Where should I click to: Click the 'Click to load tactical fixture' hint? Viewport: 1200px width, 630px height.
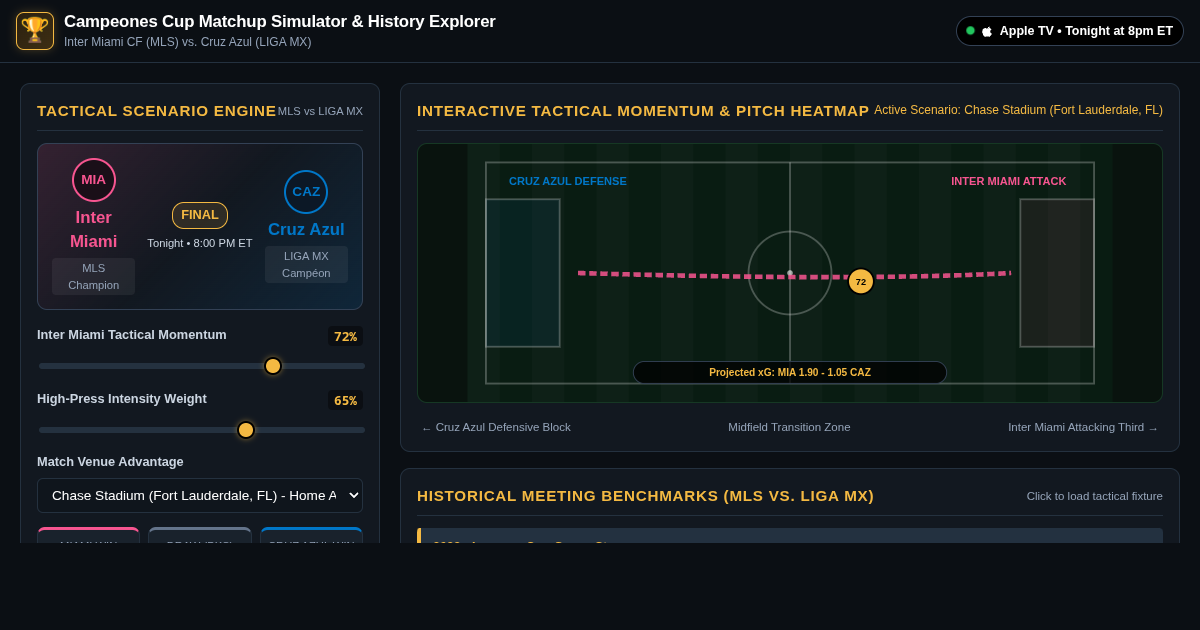click(x=1094, y=496)
